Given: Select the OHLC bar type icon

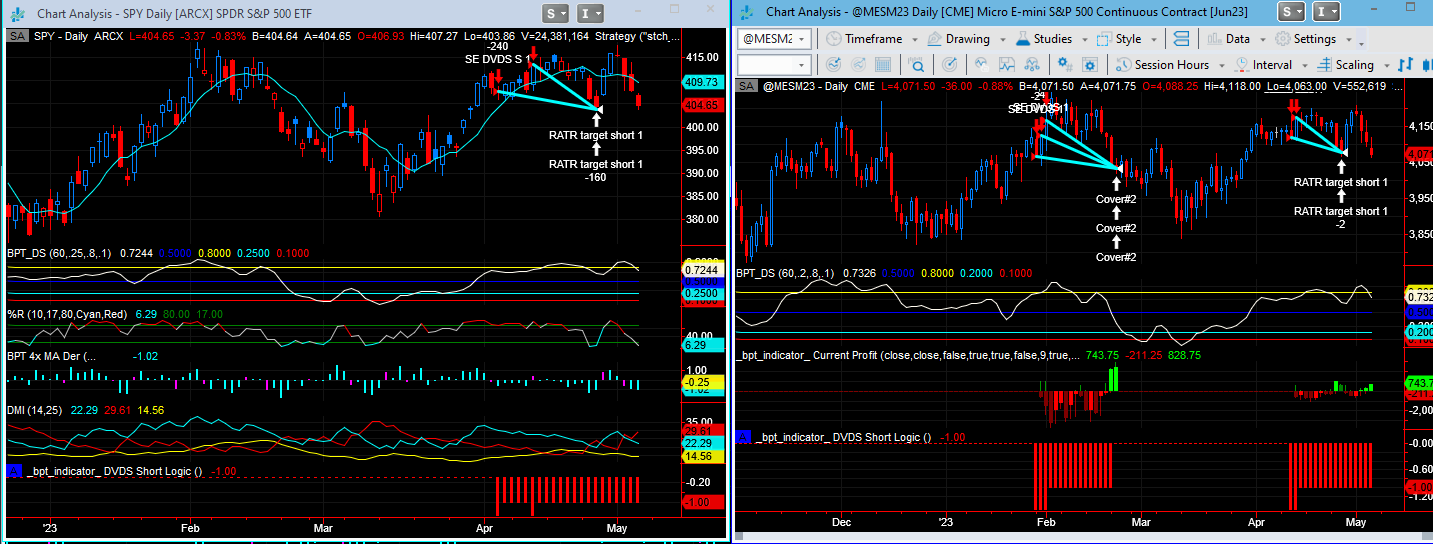Looking at the screenshot, I should (x=1406, y=65).
